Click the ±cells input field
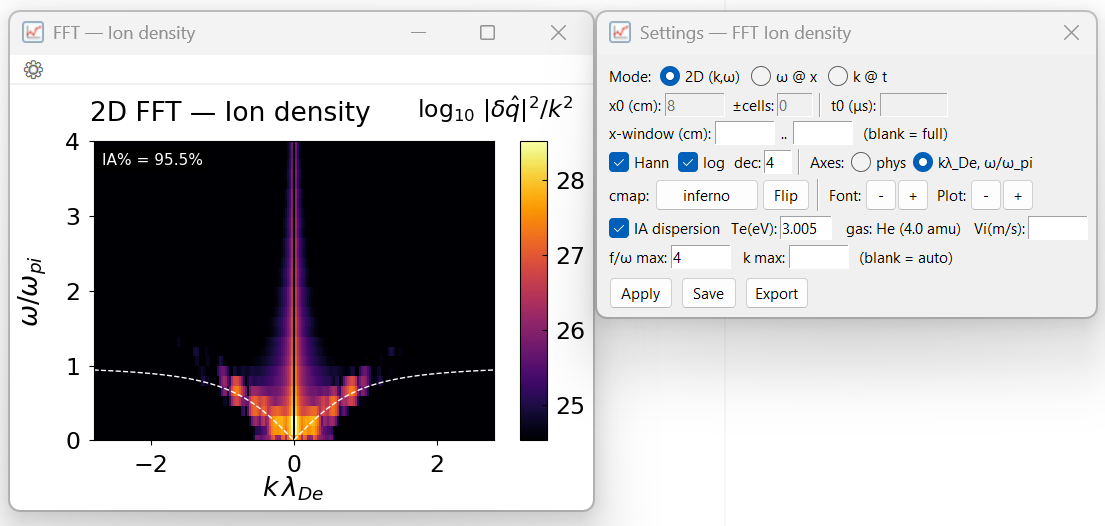 pyautogui.click(x=794, y=105)
